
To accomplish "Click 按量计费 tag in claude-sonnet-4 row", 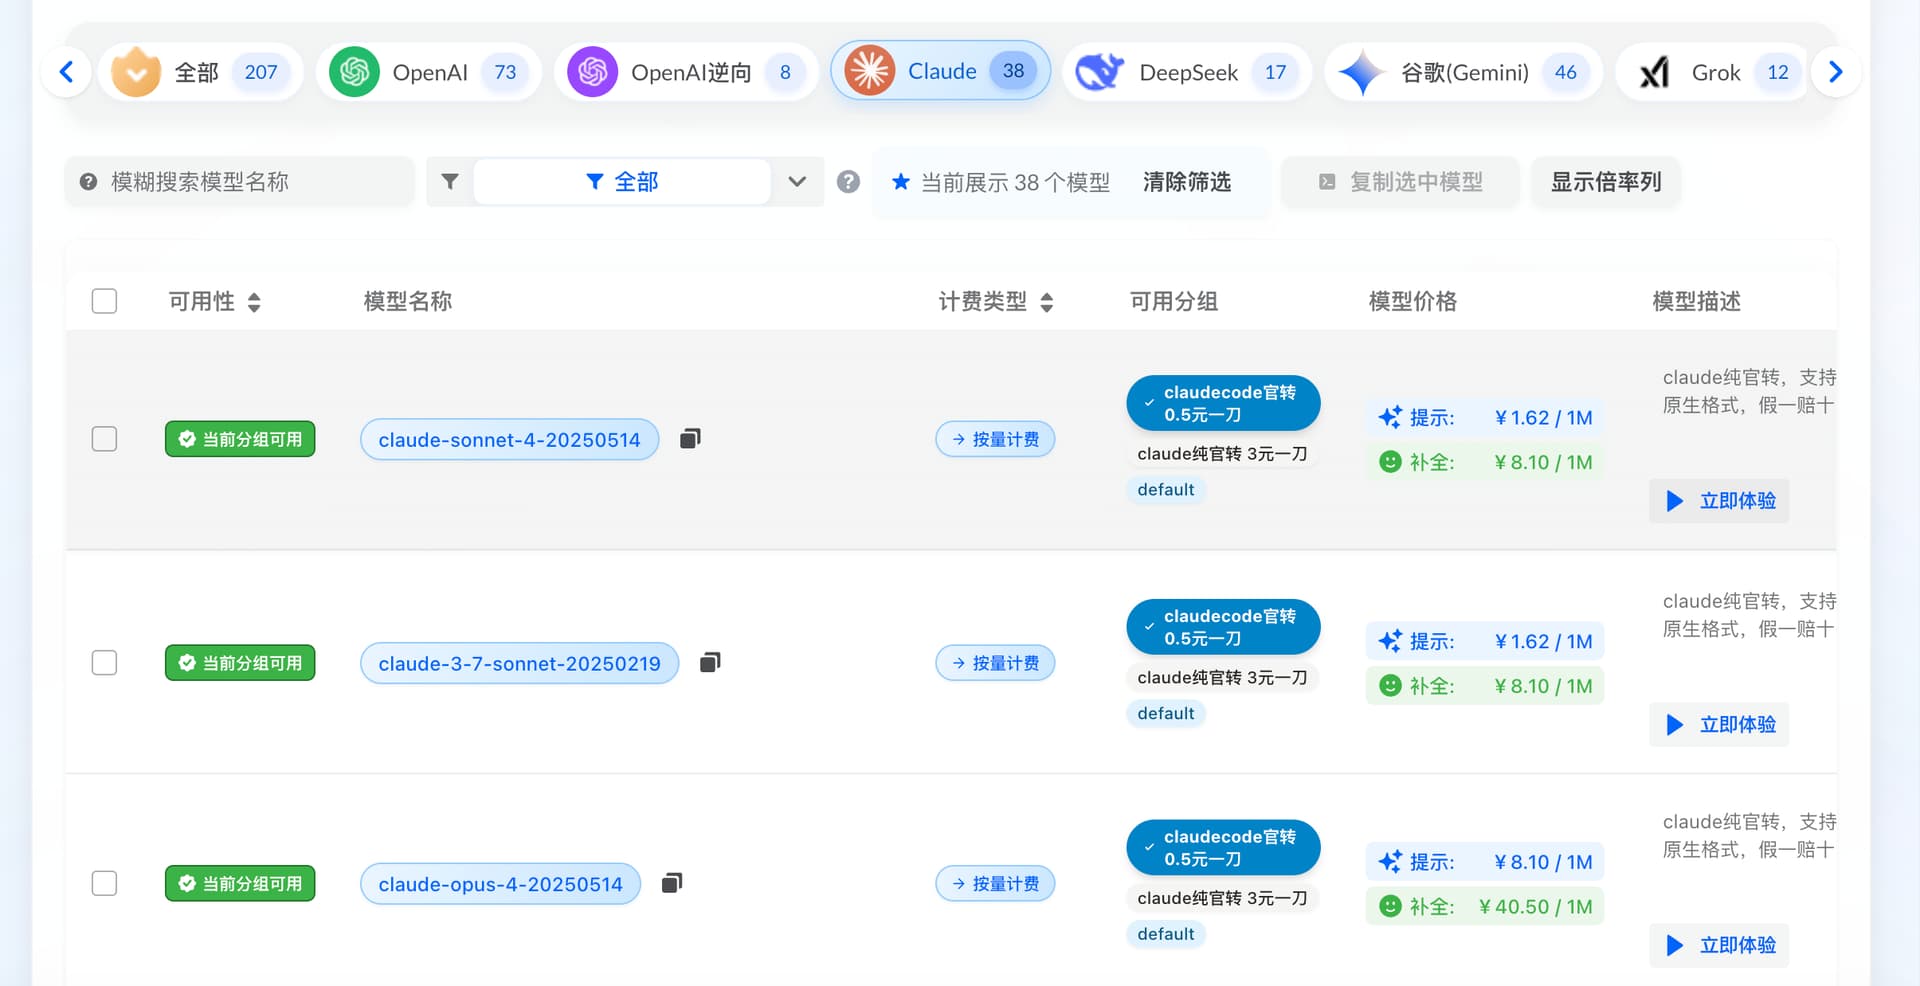I will pos(995,439).
